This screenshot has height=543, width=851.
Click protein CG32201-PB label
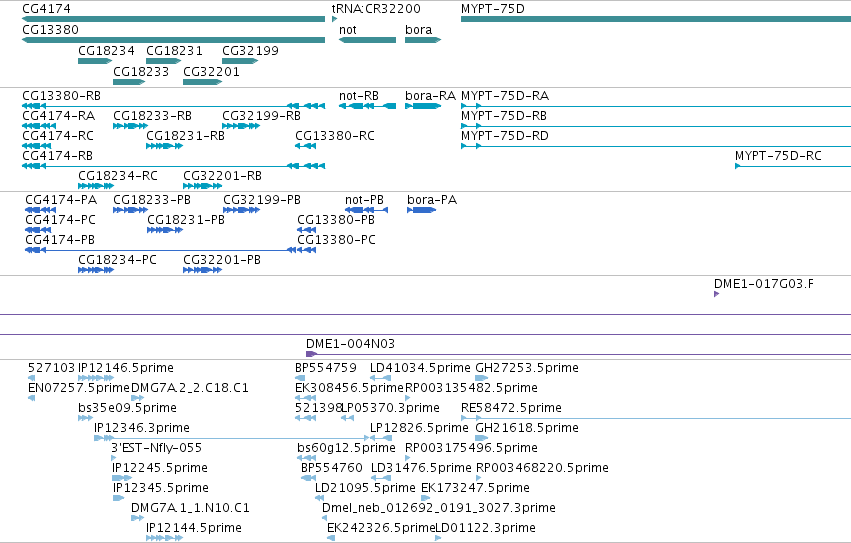tap(222, 260)
